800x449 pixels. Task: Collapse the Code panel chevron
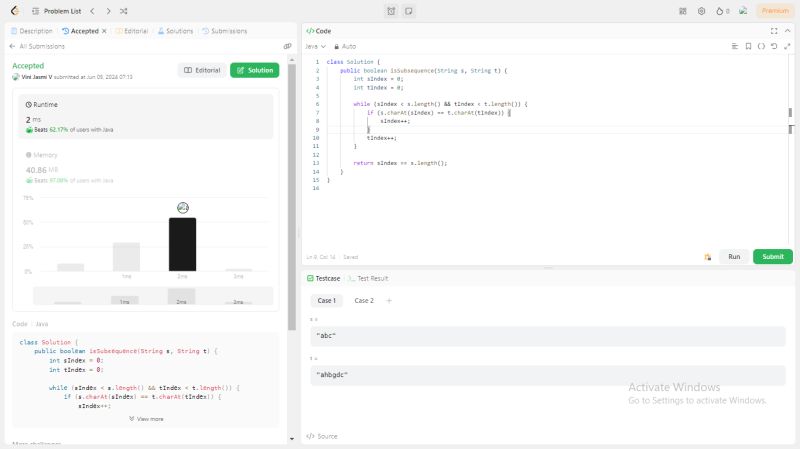pos(787,31)
